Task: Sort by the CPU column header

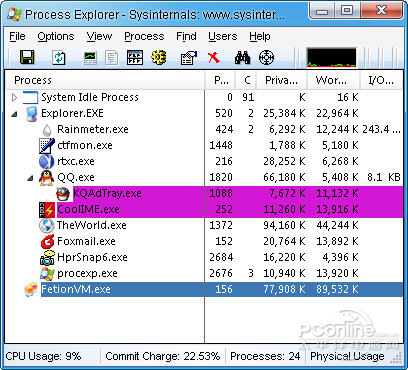Action: [x=246, y=80]
